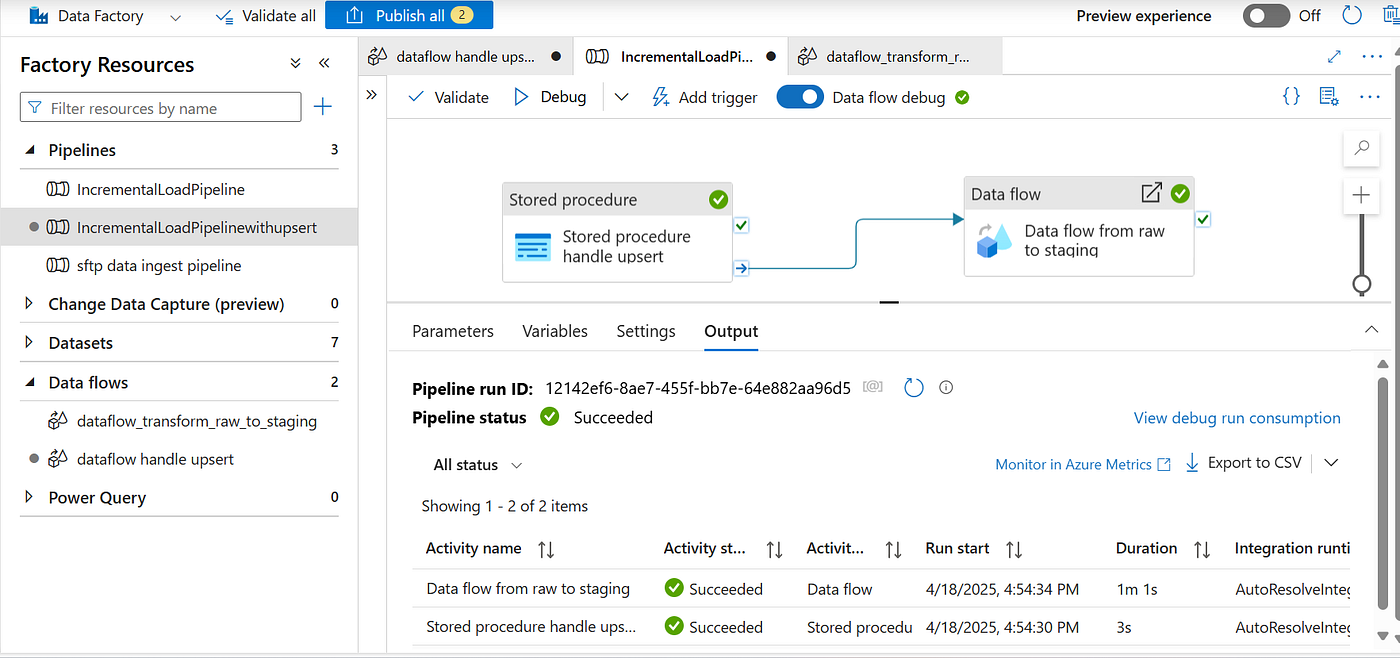Open the Parameters tab
This screenshot has width=1400, height=658.
[453, 331]
